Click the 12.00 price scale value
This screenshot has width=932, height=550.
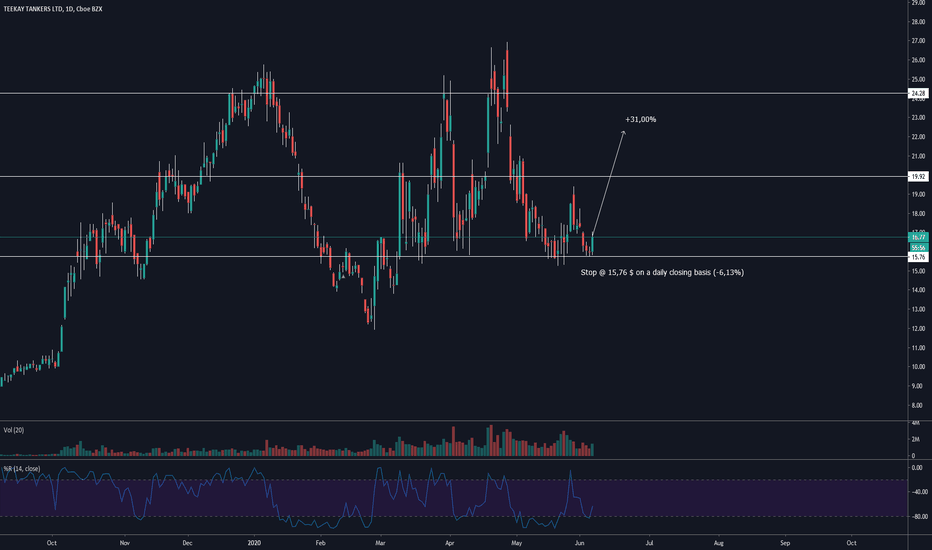pos(918,329)
